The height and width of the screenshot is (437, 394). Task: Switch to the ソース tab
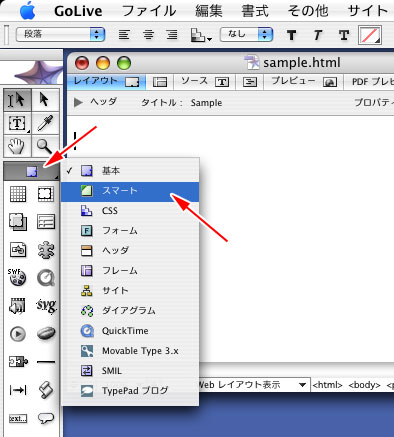tap(204, 82)
